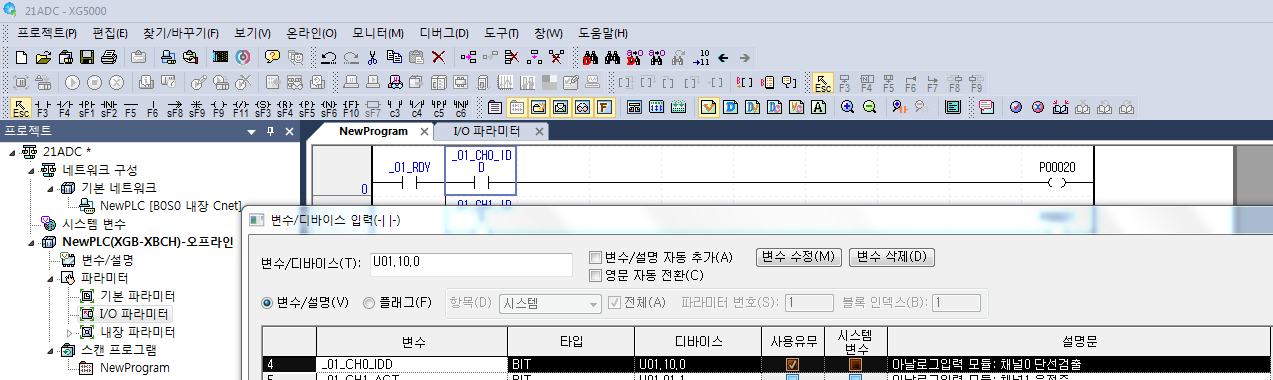Viewport: 1273px width, 380px height.
Task: Click the Zoom Out magnifier icon
Action: (x=869, y=107)
